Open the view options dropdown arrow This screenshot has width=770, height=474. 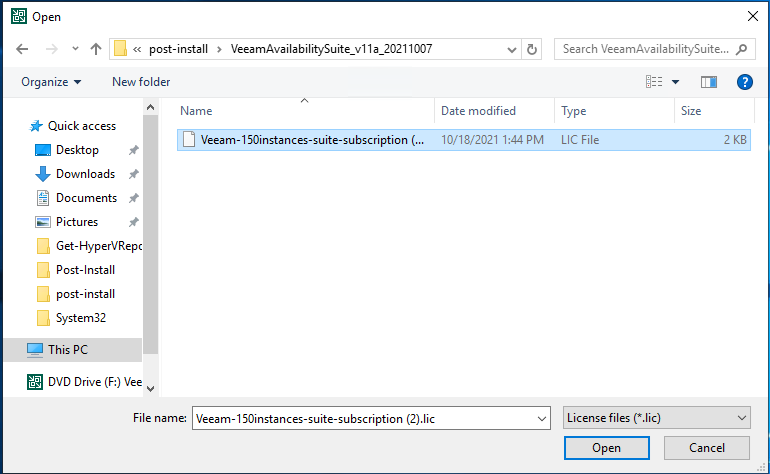click(x=676, y=82)
